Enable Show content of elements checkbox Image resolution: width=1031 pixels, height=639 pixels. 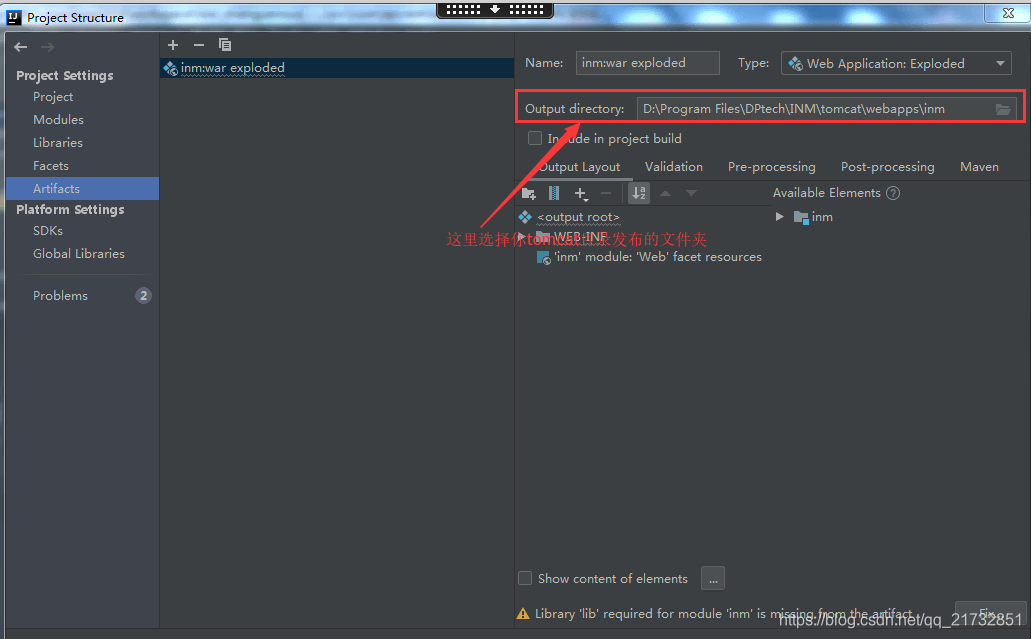coord(525,578)
